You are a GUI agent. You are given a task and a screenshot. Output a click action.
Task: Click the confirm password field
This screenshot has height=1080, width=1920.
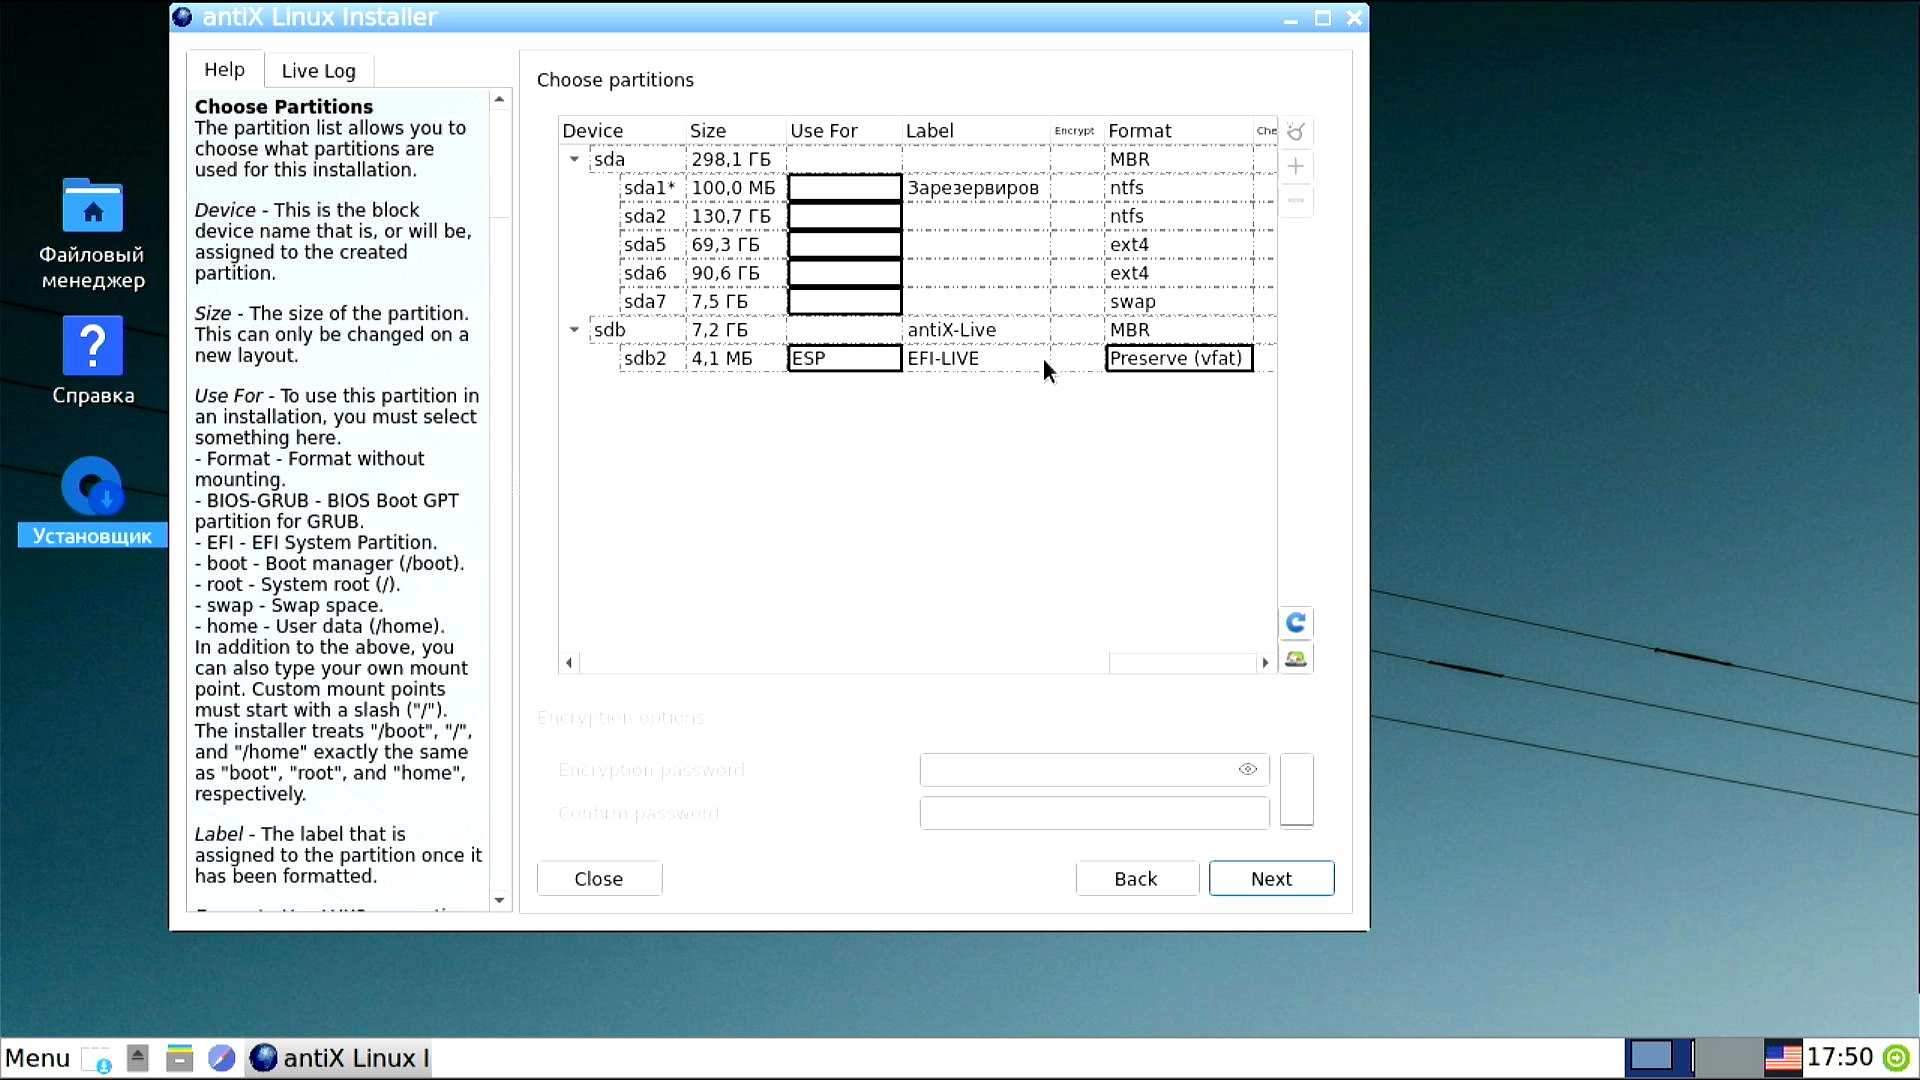(x=1095, y=813)
